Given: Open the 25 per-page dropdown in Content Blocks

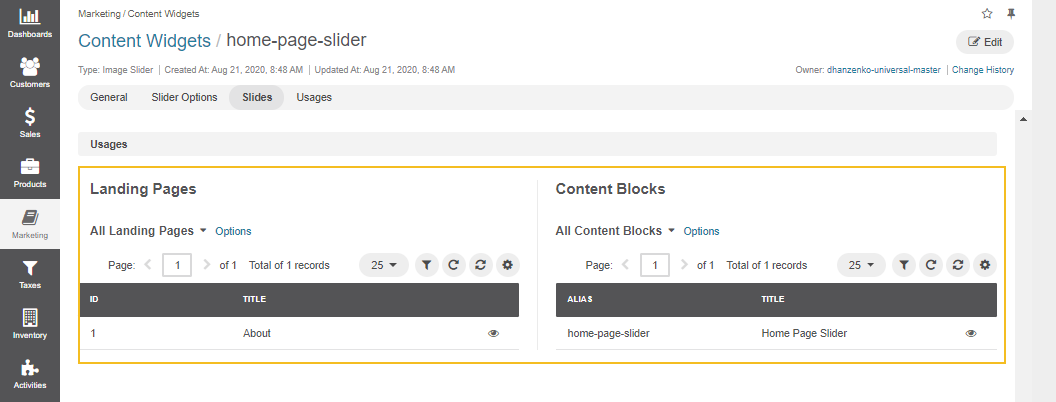Looking at the screenshot, I should 861,265.
